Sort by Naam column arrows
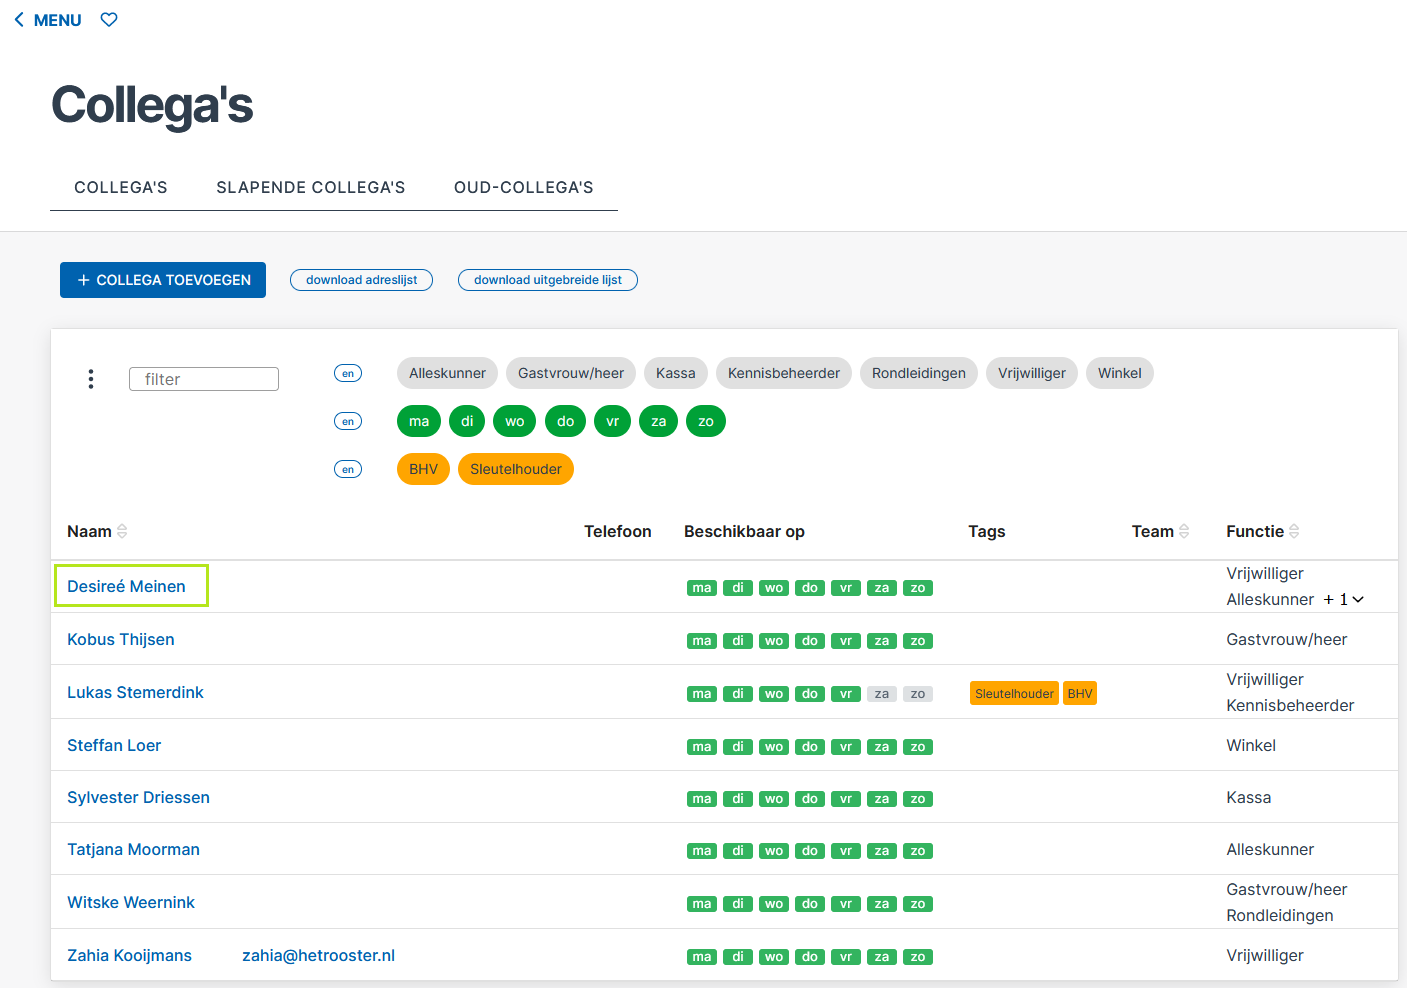Image resolution: width=1407 pixels, height=988 pixels. click(122, 531)
